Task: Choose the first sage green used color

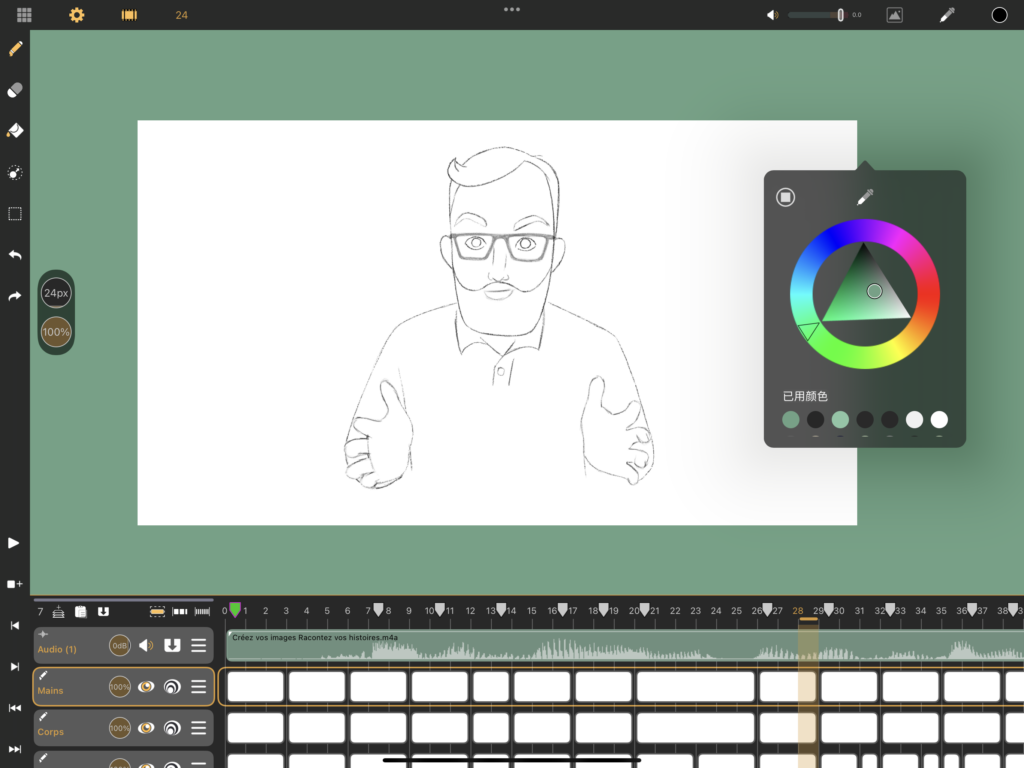Action: 791,419
